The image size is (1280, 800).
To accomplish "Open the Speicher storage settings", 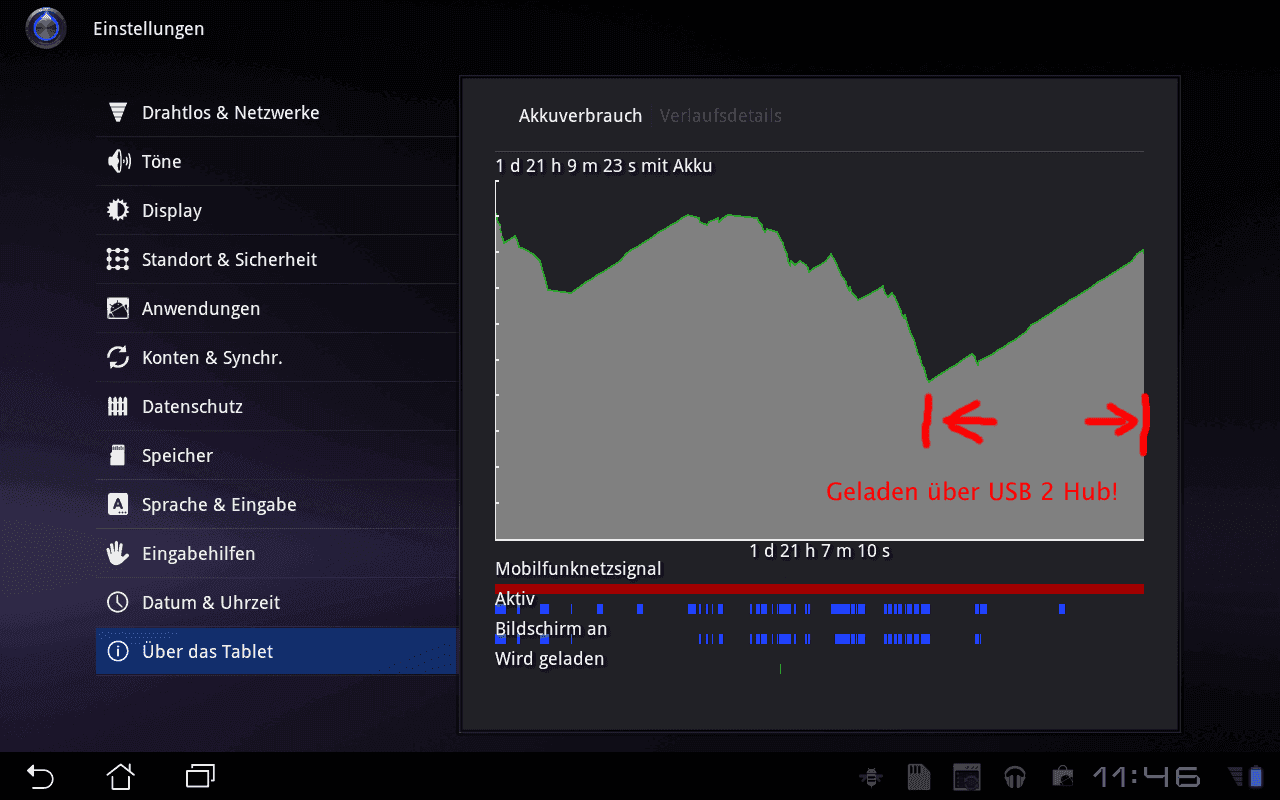I will point(276,455).
